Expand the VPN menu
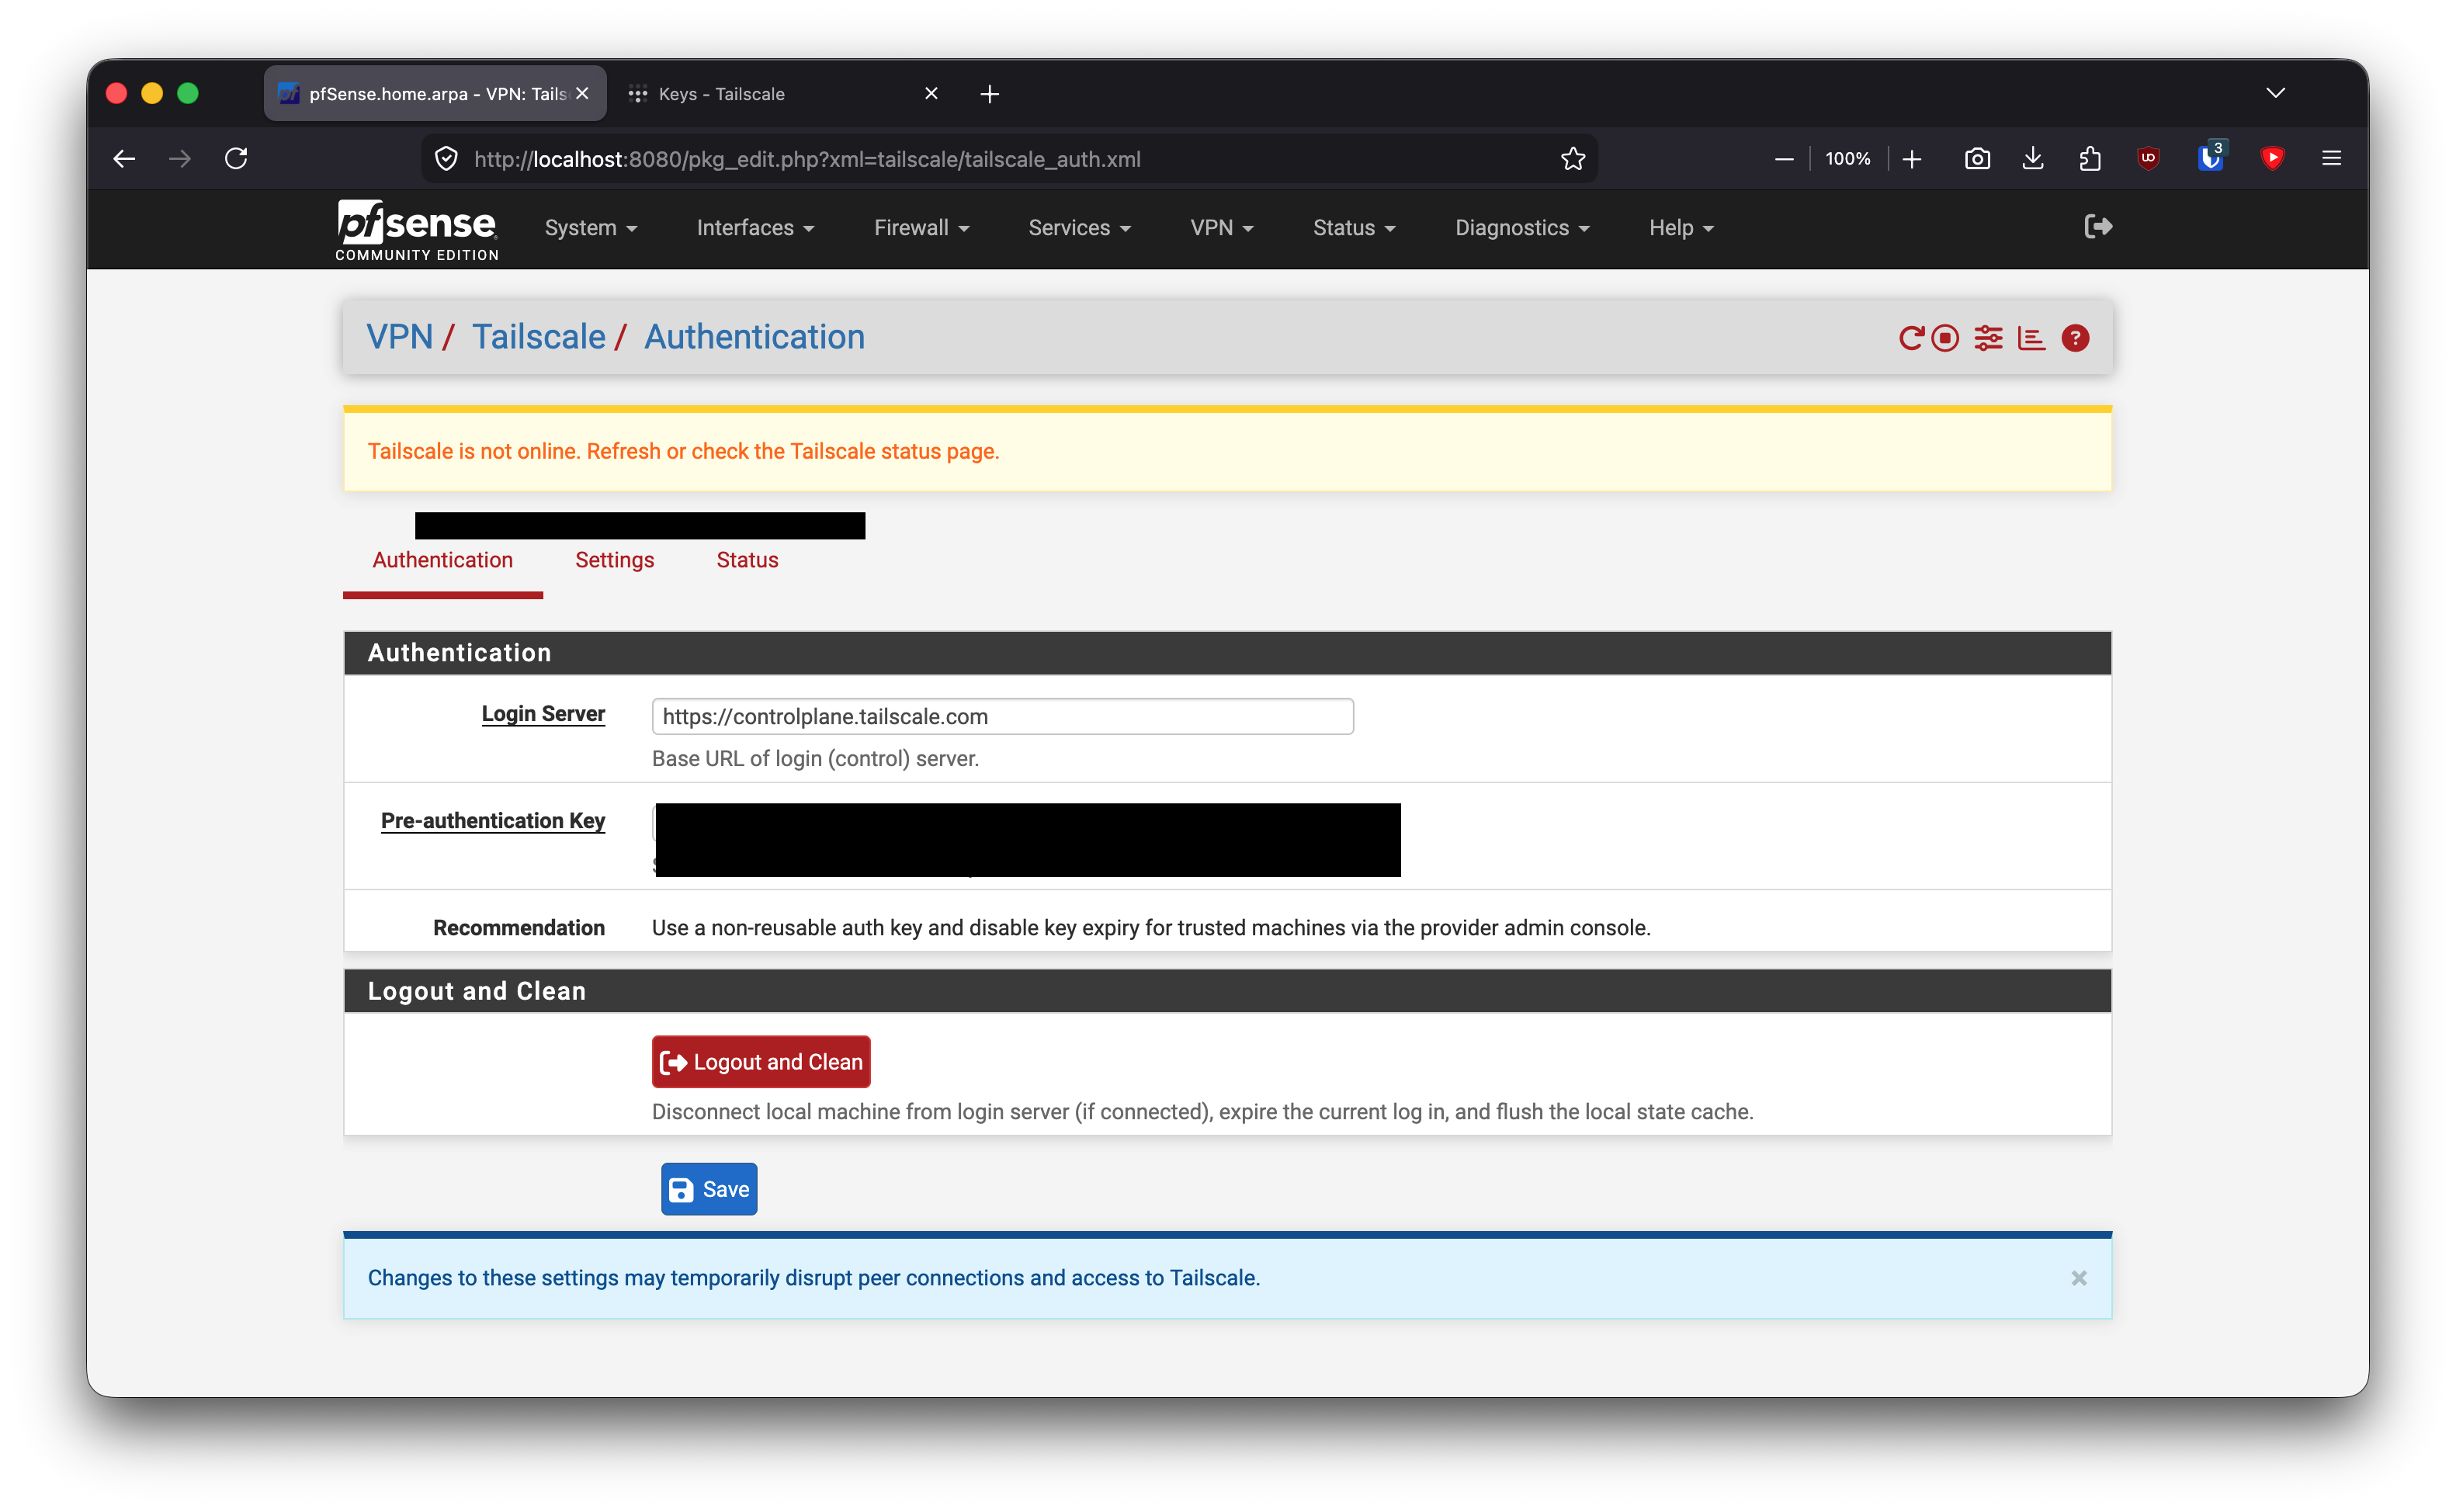 [1221, 228]
